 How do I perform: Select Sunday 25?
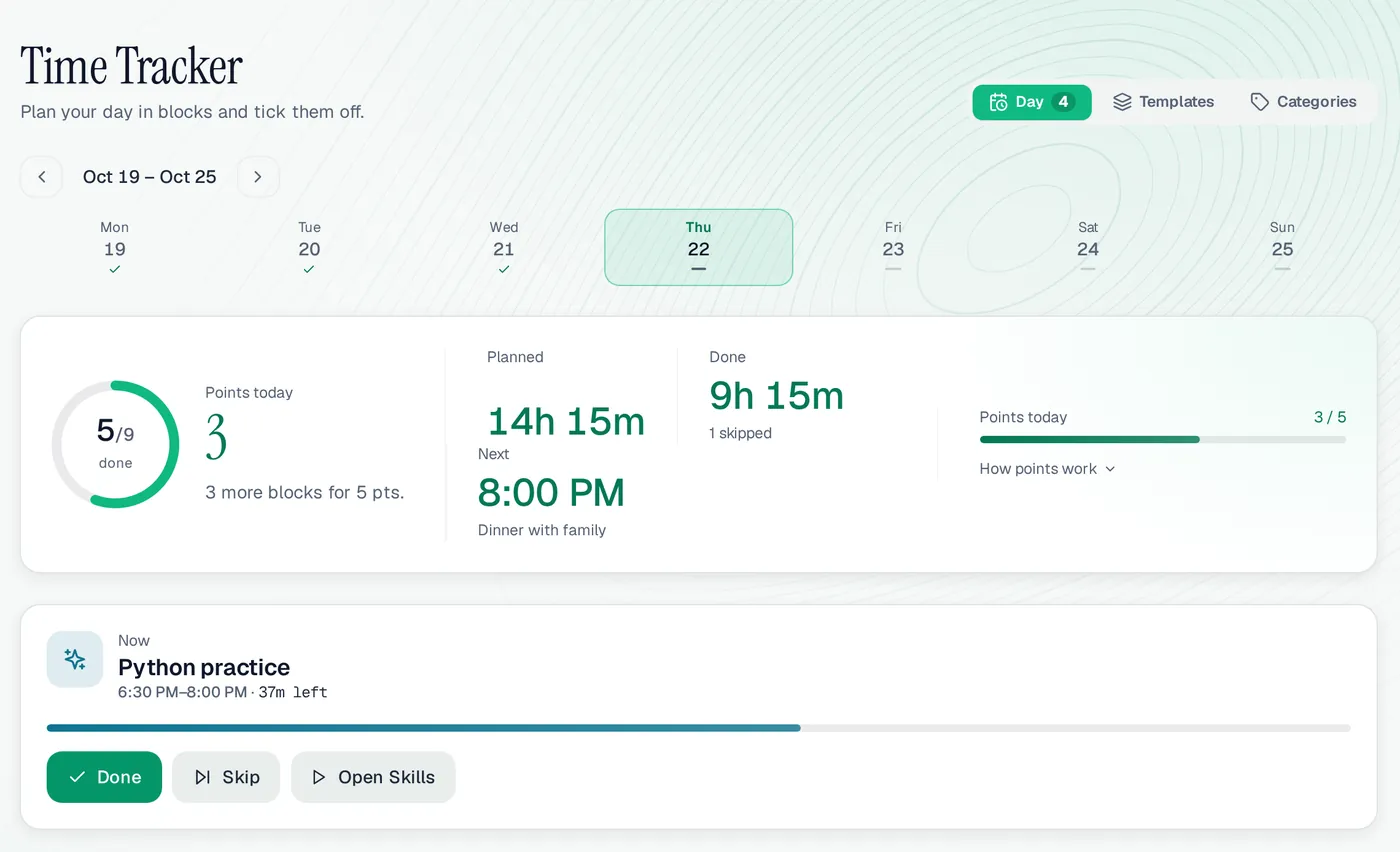[x=1282, y=247]
